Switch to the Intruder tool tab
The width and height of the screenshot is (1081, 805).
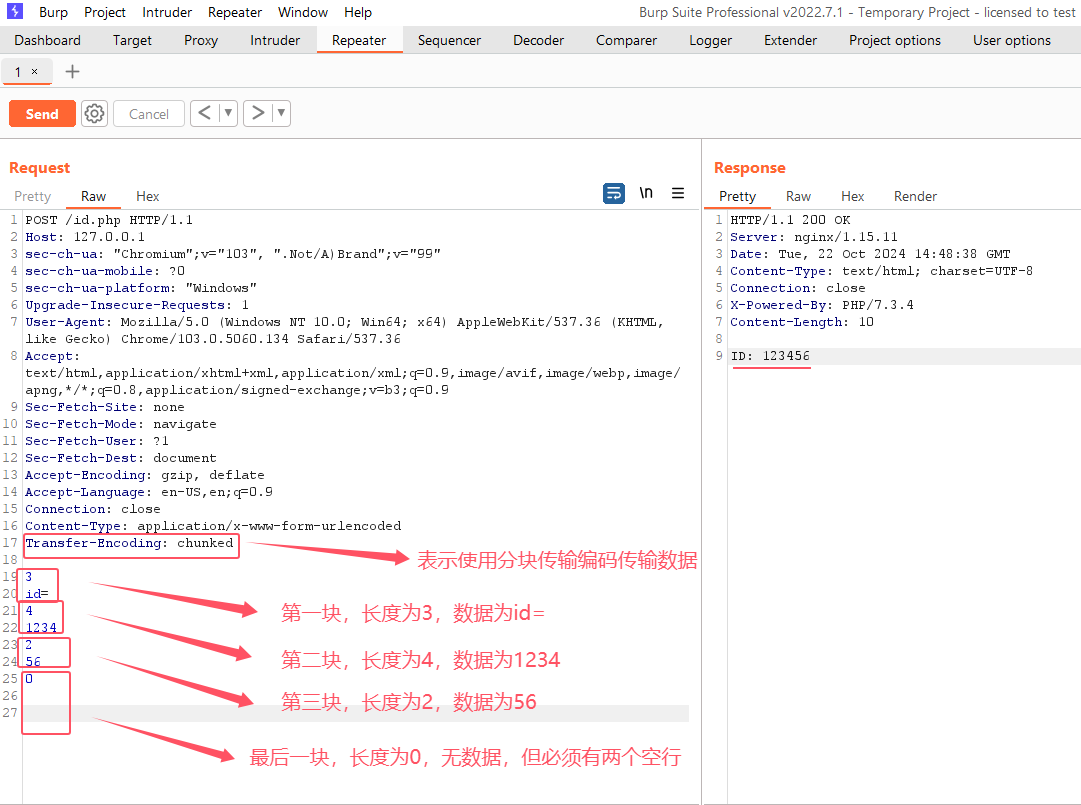275,41
